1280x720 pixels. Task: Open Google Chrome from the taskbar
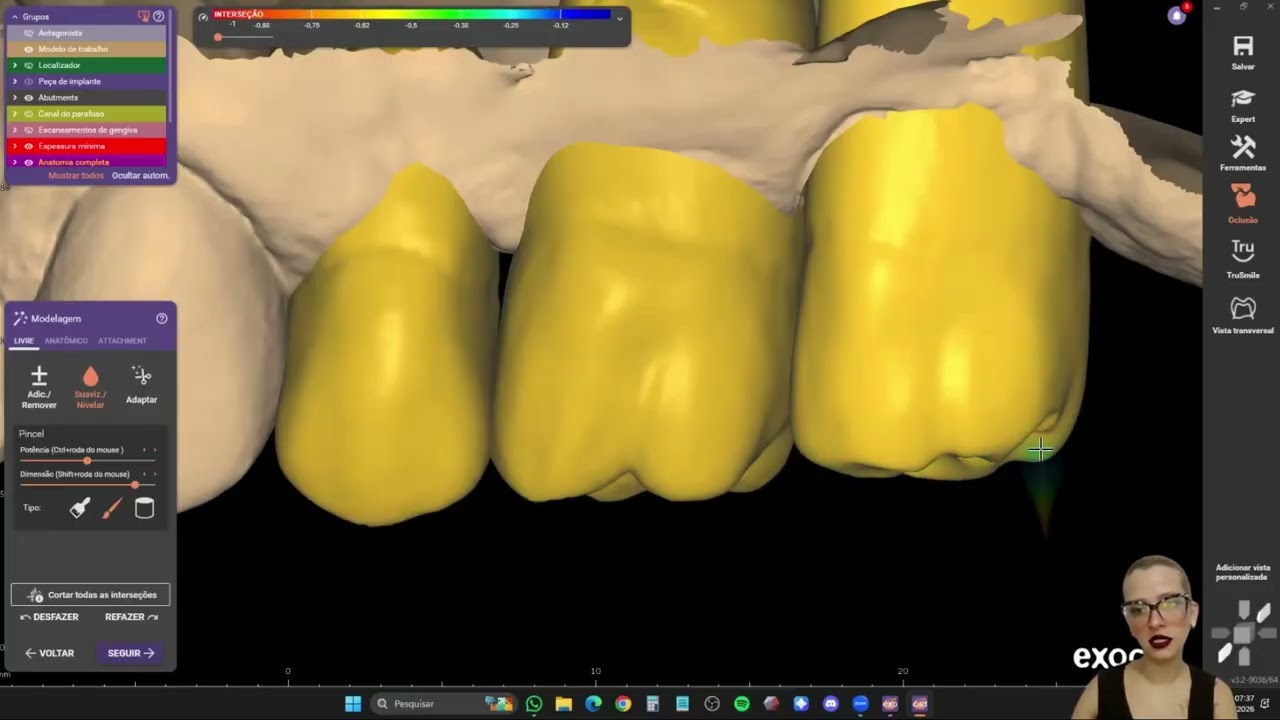[623, 704]
